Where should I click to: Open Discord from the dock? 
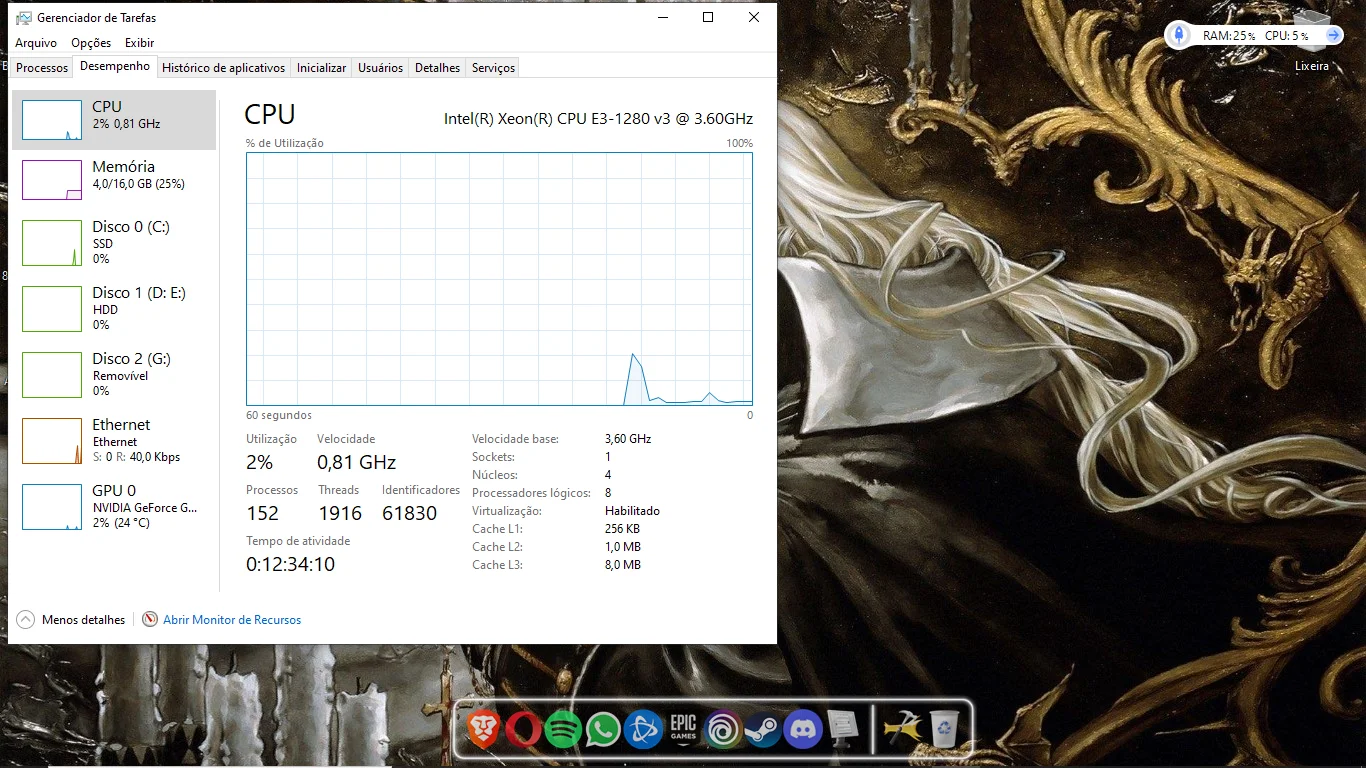[x=802, y=729]
